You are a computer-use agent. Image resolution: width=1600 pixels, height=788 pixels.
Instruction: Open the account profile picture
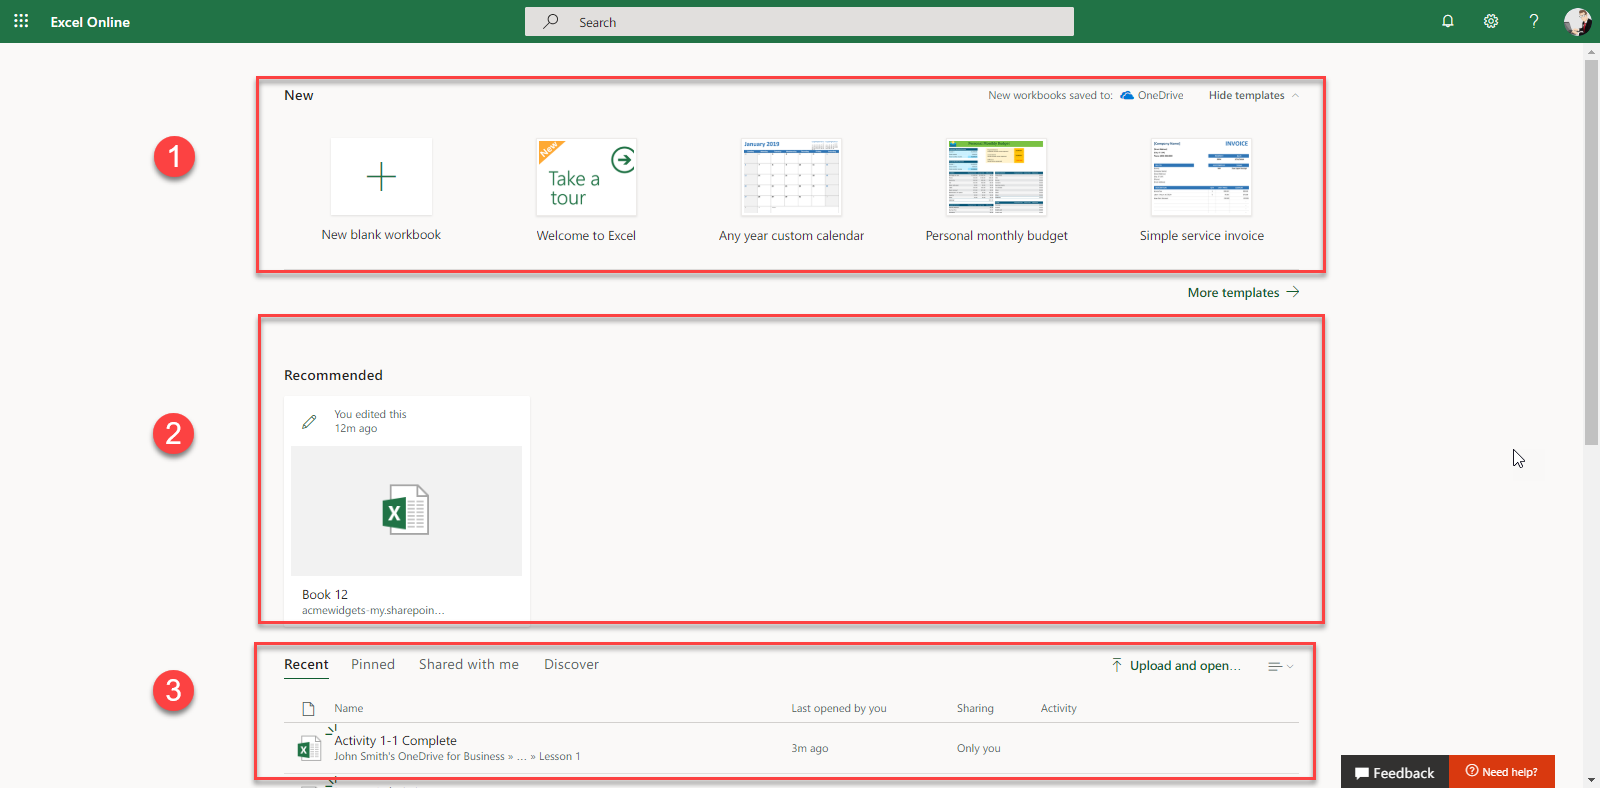tap(1577, 21)
